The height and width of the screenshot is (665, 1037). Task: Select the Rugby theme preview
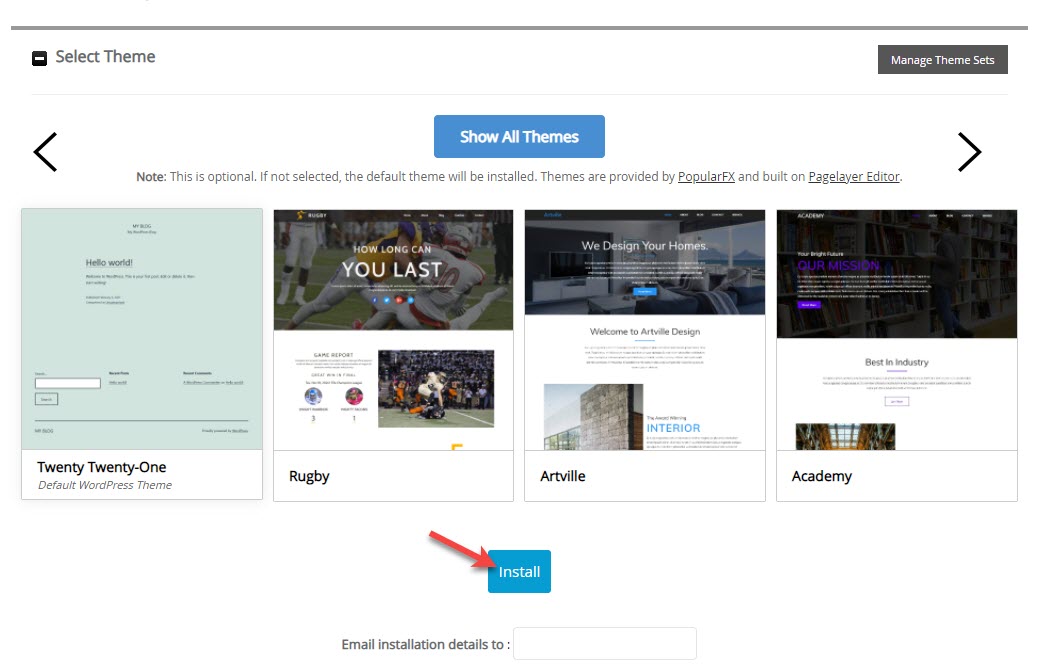tap(393, 330)
